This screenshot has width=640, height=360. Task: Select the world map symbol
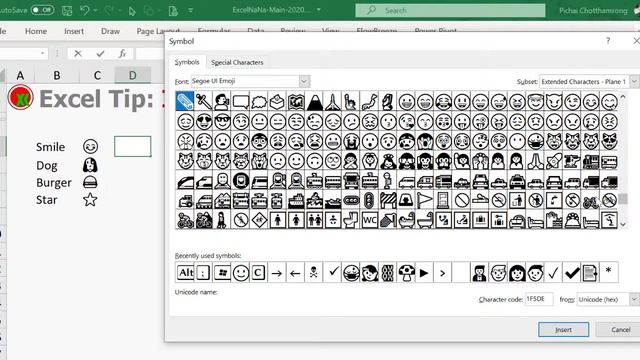296,101
